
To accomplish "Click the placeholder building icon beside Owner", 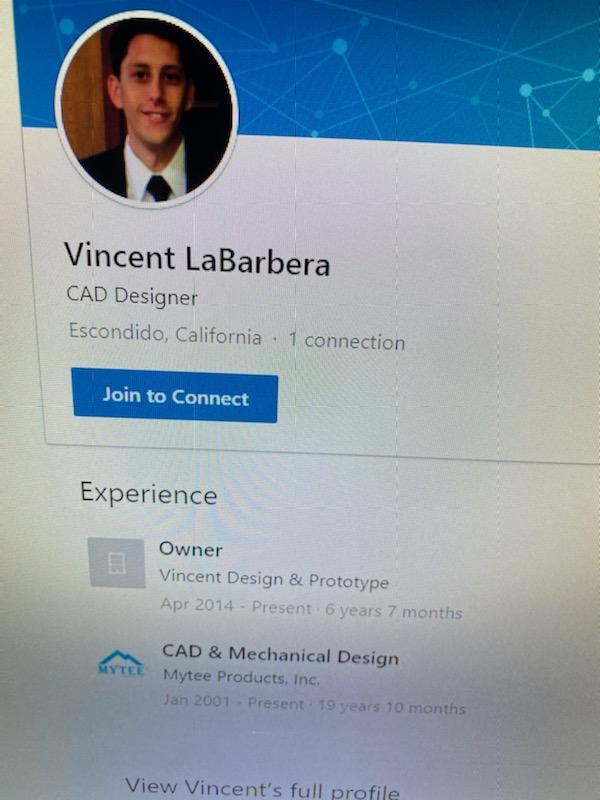I will (117, 562).
